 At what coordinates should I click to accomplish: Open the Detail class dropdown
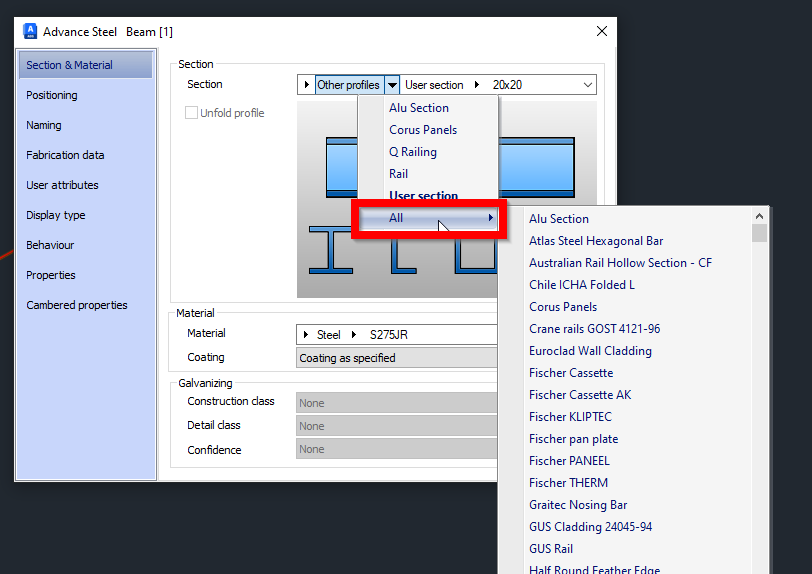(397, 426)
